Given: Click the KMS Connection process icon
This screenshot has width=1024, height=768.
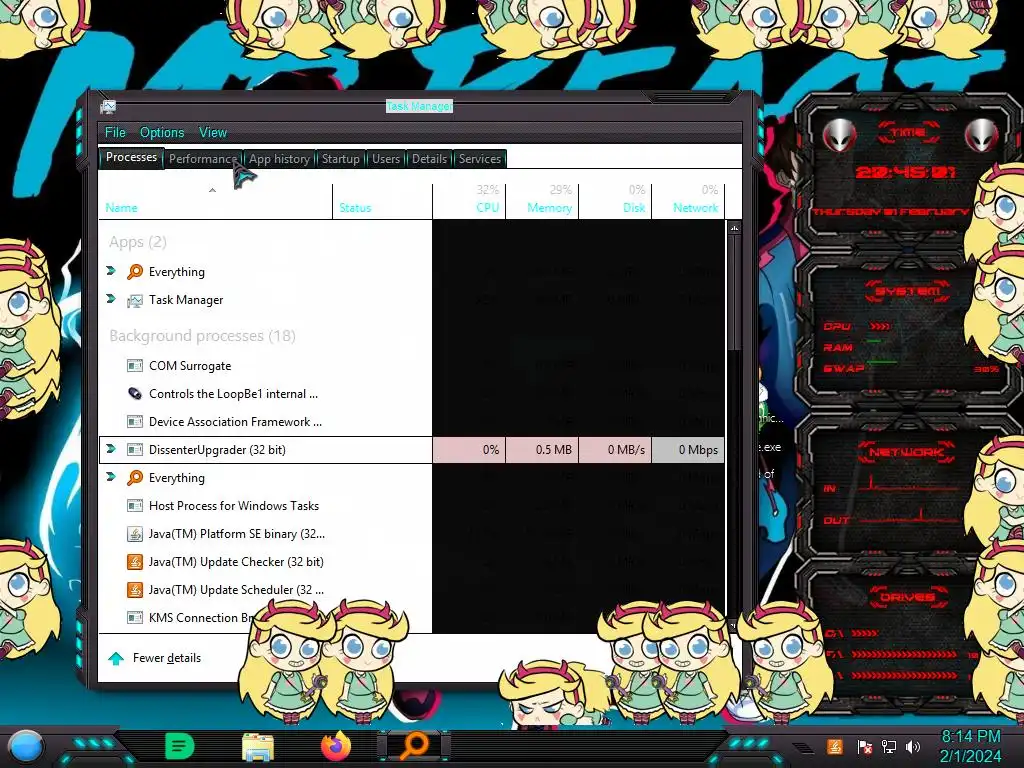Looking at the screenshot, I should pos(135,618).
